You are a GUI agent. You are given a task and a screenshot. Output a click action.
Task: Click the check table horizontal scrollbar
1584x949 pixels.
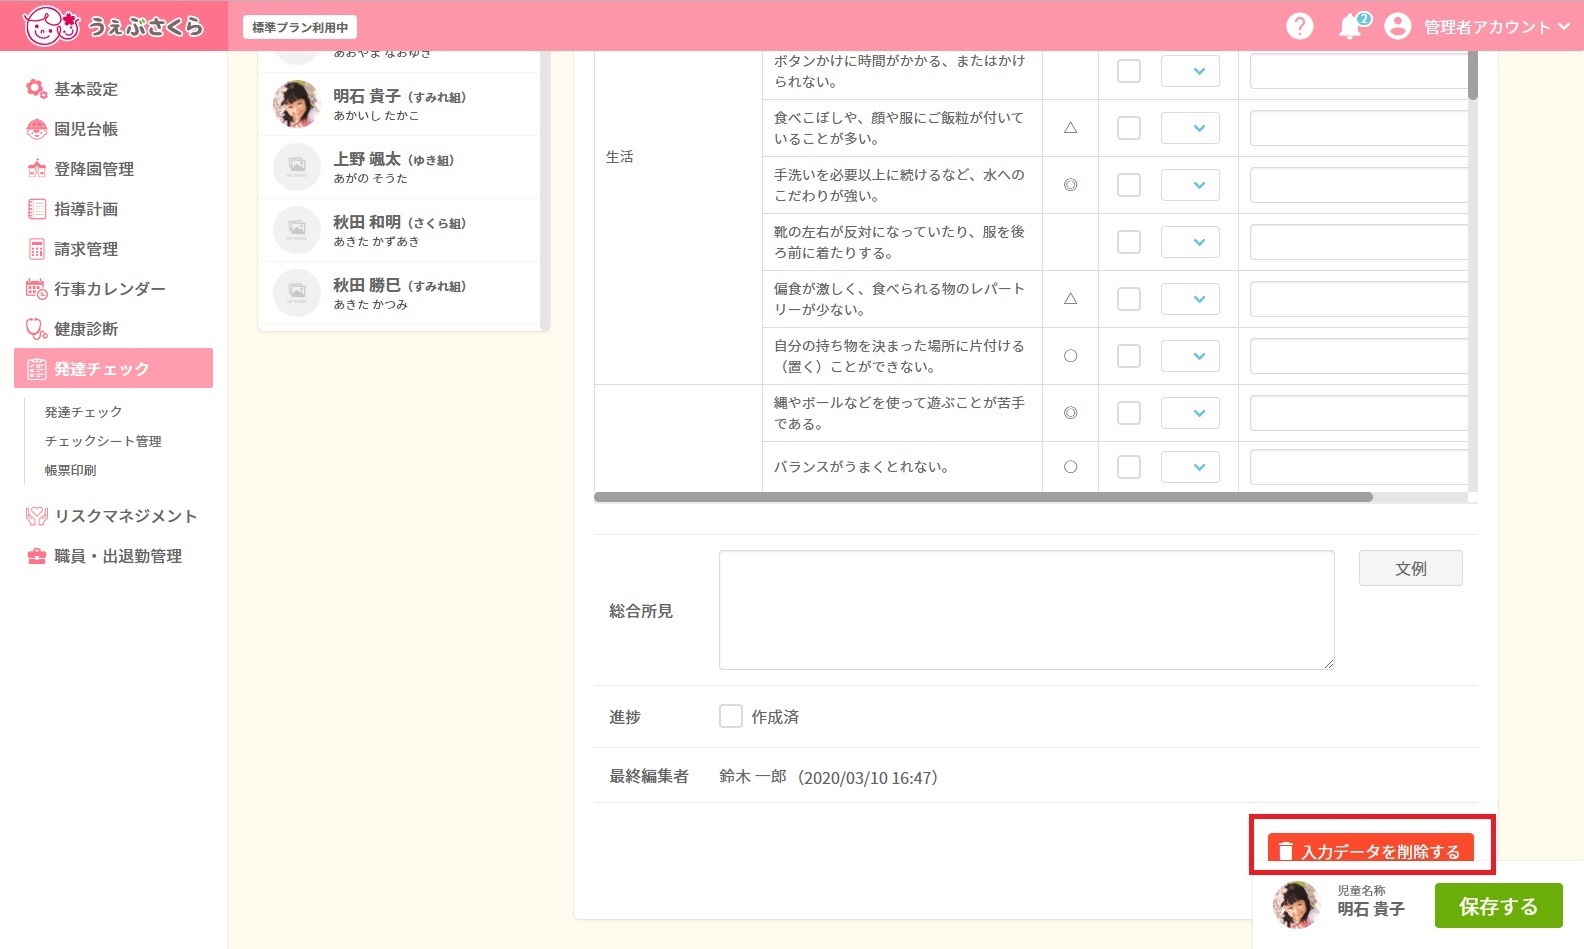point(983,497)
